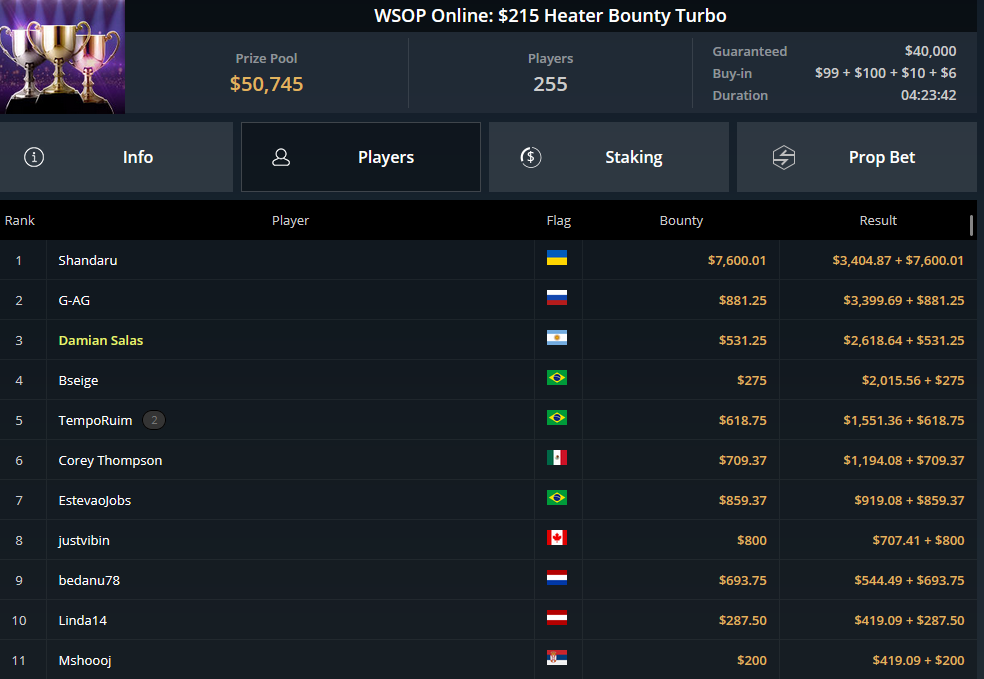This screenshot has height=679, width=984.
Task: Click Damian Salas's Argentina flag icon
Action: 557,338
